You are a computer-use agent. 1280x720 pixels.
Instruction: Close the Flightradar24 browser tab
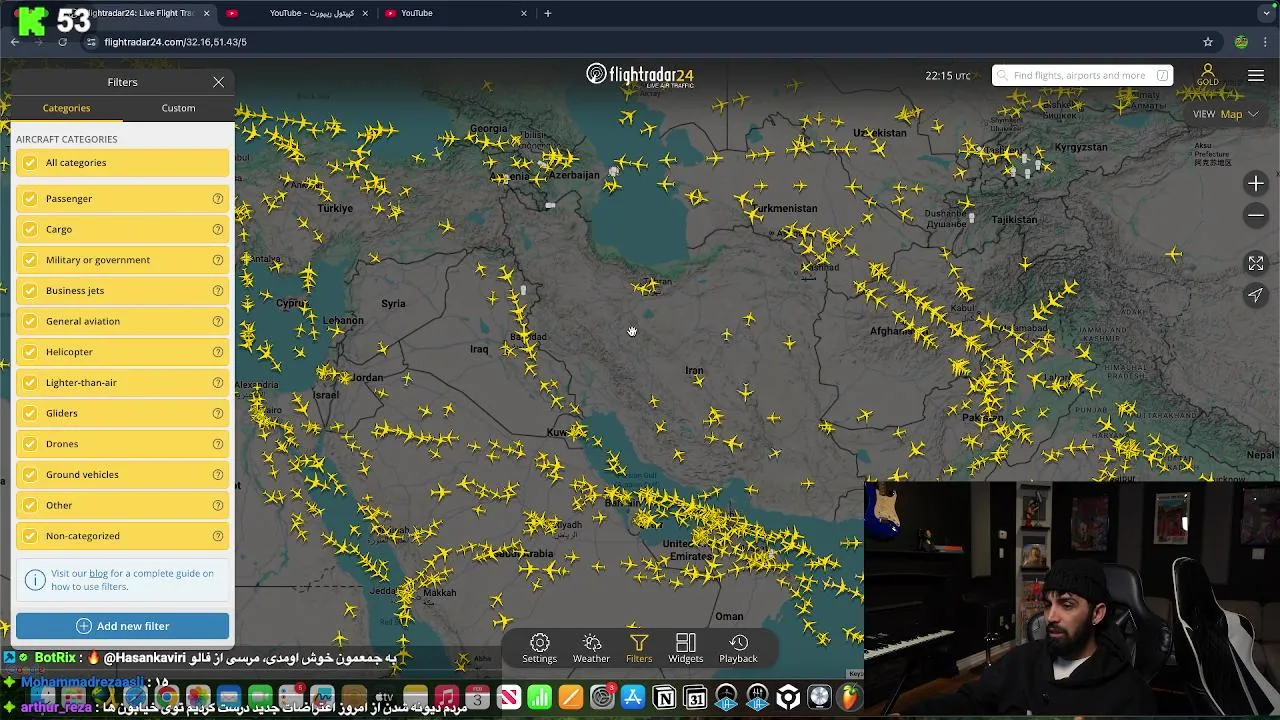click(x=207, y=13)
